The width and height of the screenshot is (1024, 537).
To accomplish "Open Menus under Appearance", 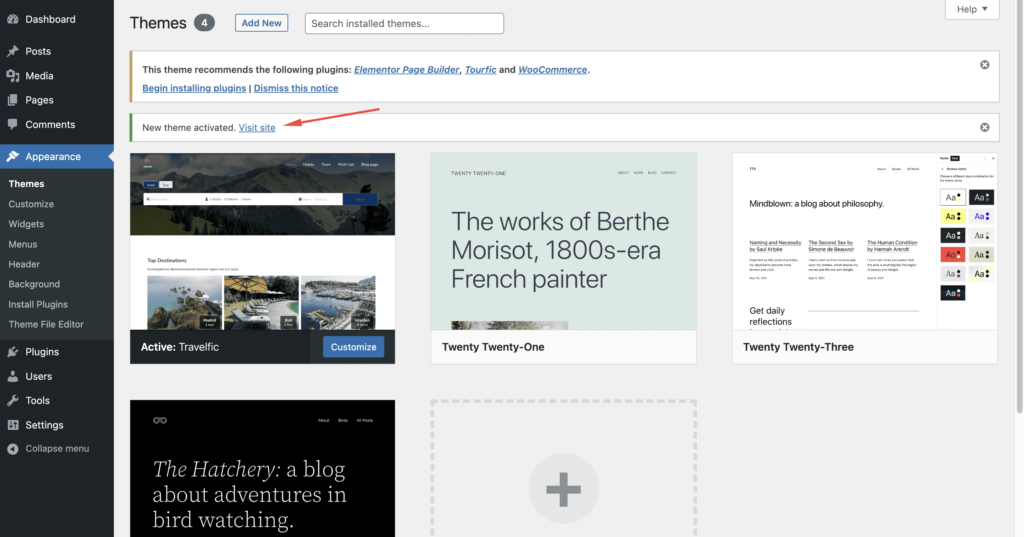I will click(23, 244).
